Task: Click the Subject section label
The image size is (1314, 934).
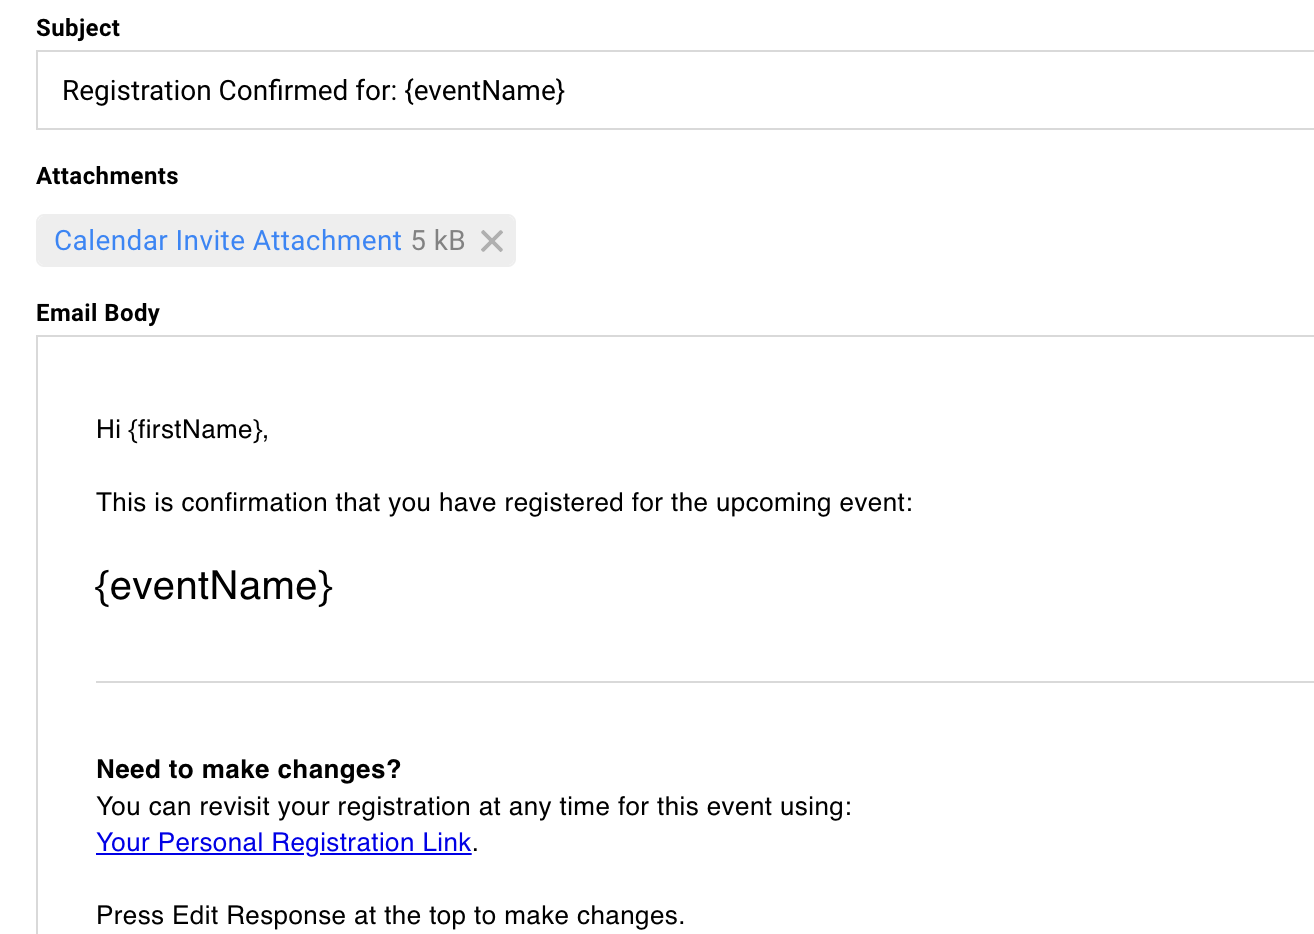Action: pos(77,28)
